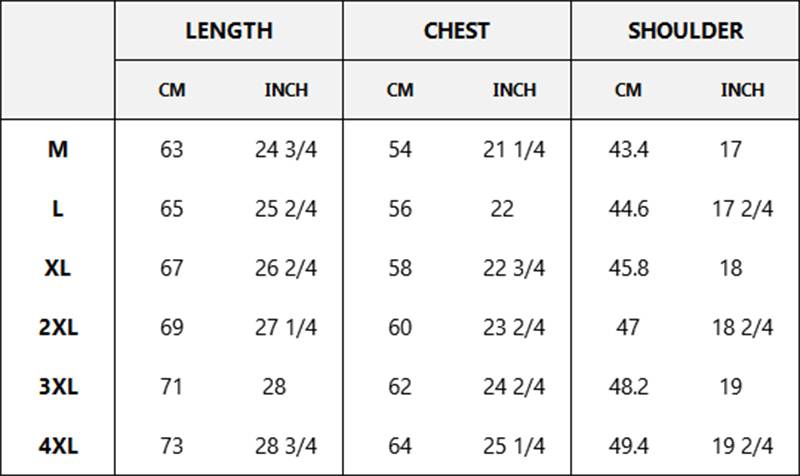Click the SHOULDER column header
Image resolution: width=800 pixels, height=476 pixels.
(685, 31)
